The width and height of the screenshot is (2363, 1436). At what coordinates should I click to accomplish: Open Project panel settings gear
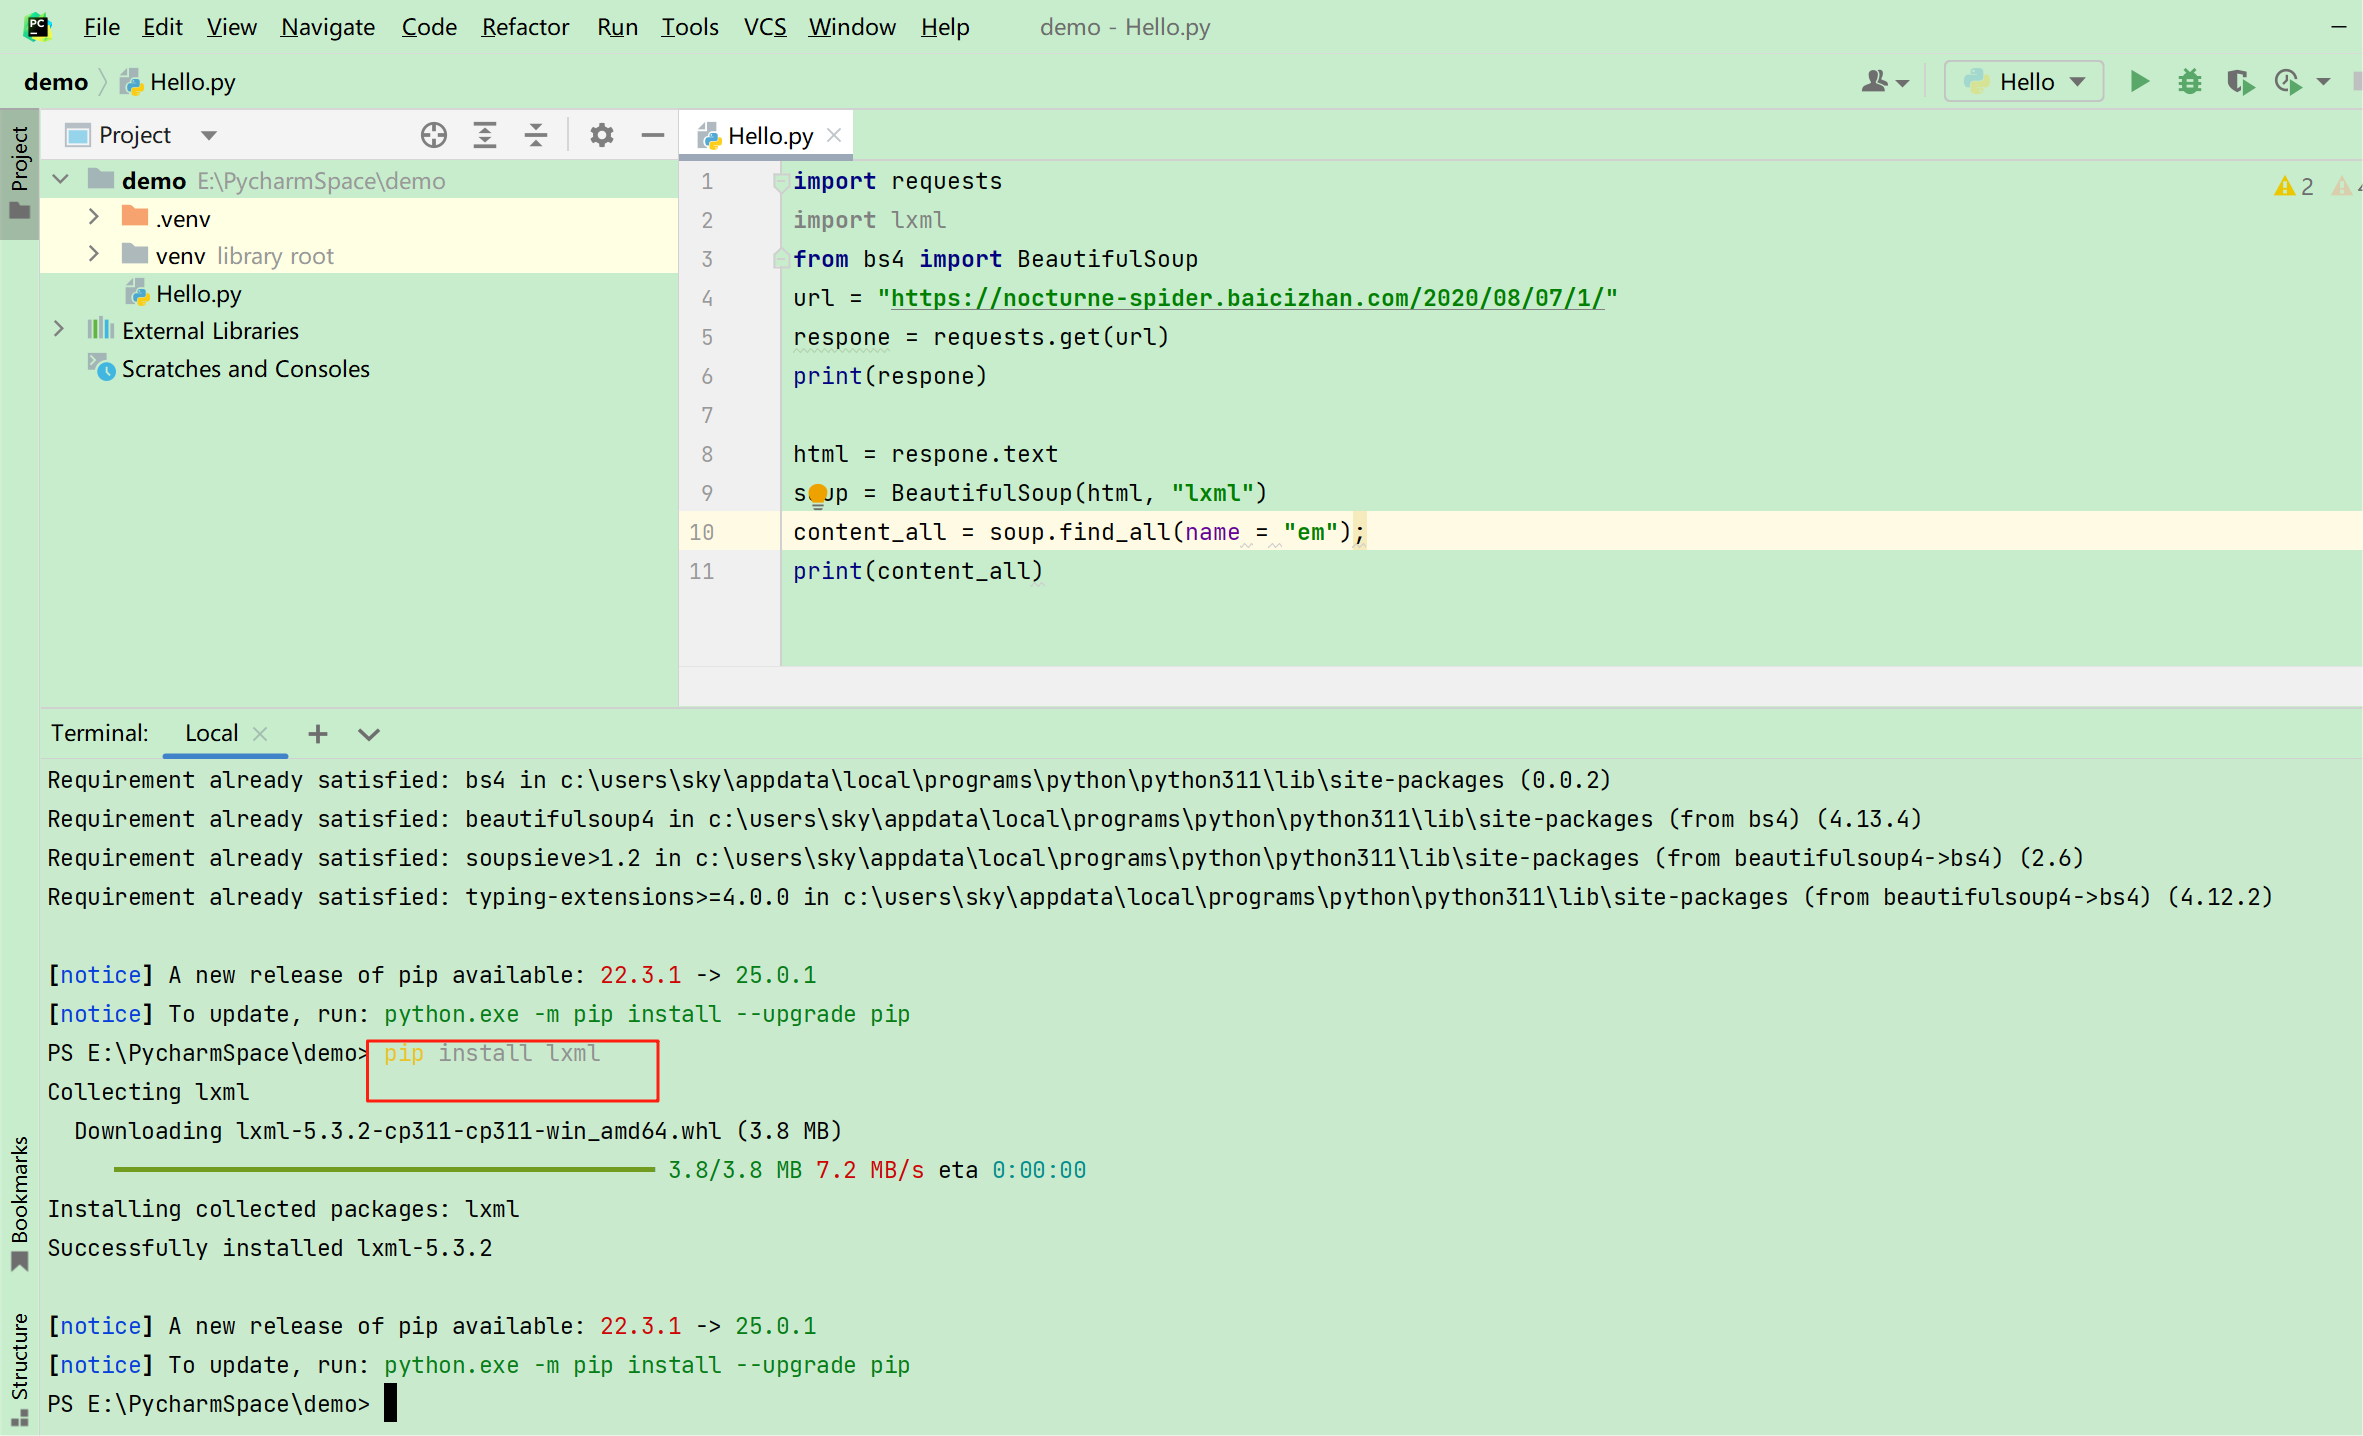click(x=601, y=135)
